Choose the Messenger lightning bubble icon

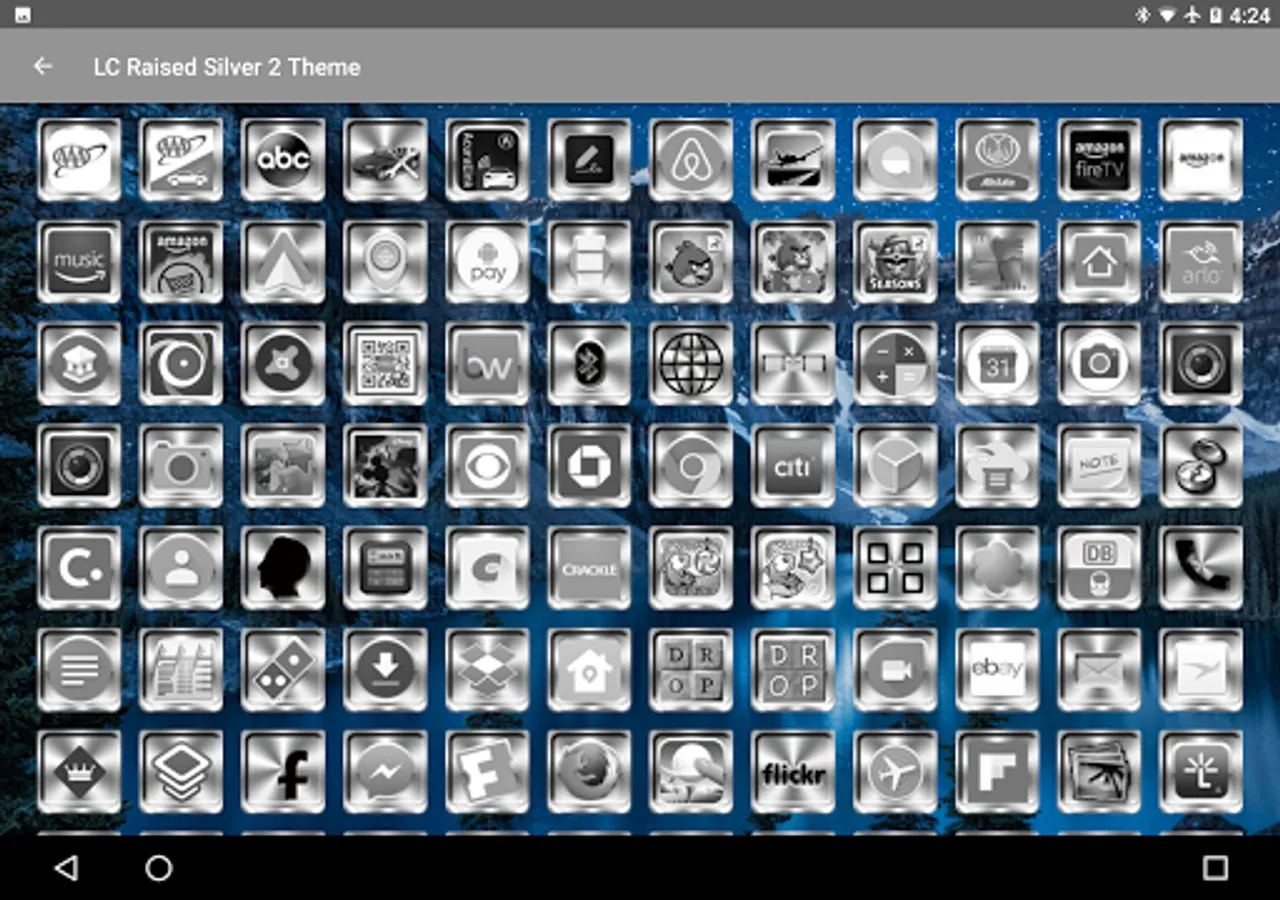point(385,772)
